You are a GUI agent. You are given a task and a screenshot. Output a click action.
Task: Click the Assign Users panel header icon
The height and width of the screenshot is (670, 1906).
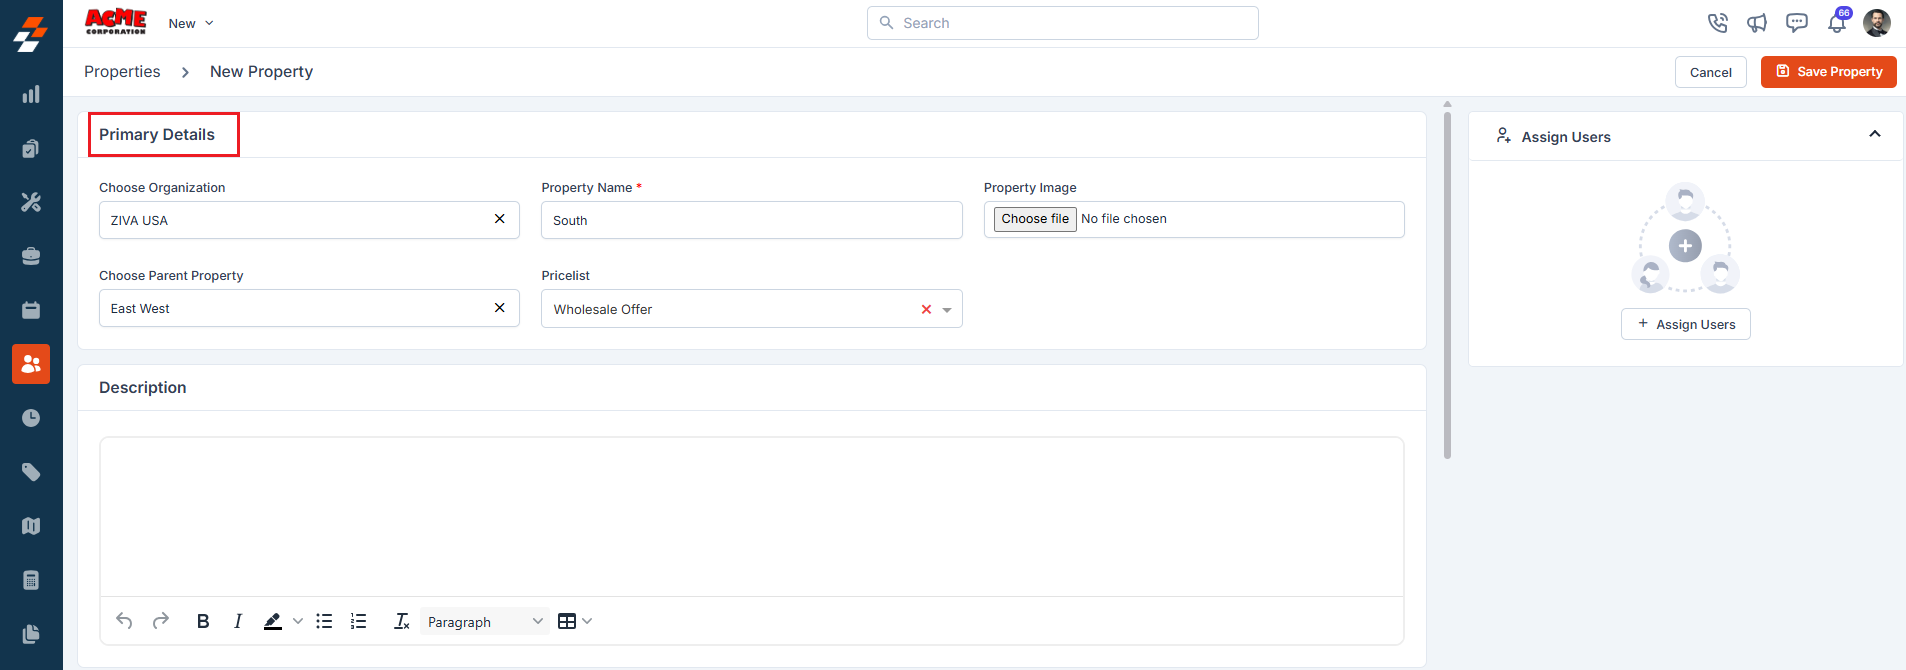pyautogui.click(x=1503, y=136)
